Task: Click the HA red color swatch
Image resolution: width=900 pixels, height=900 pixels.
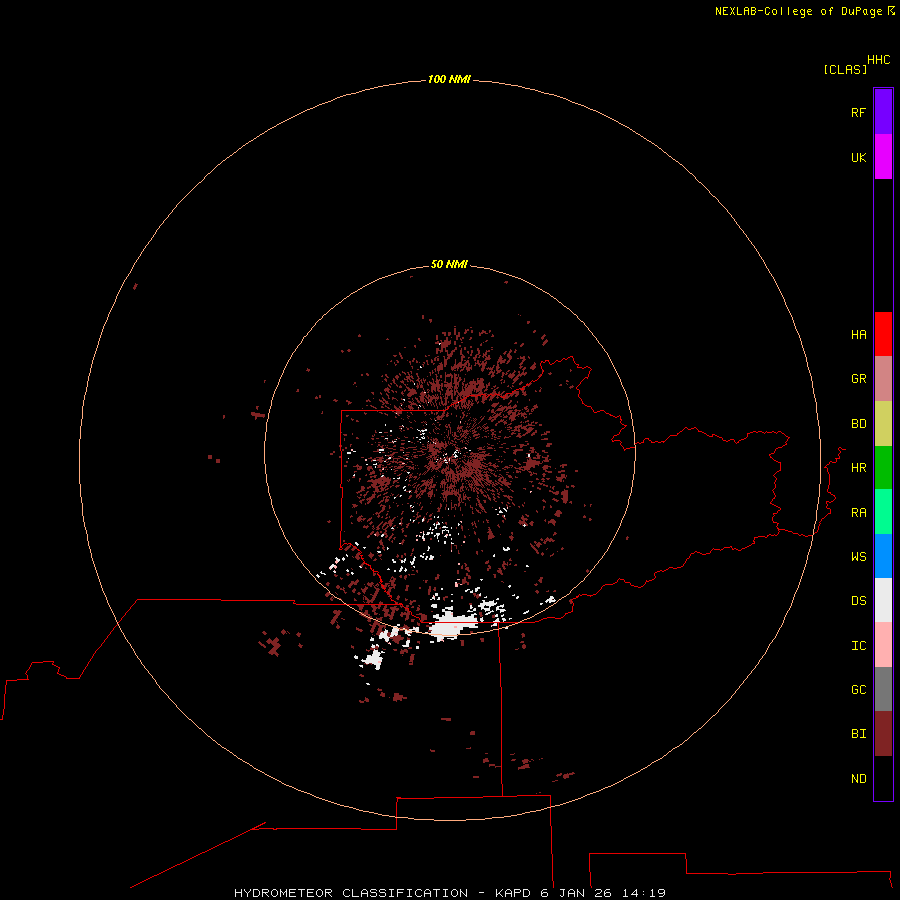Action: (x=883, y=334)
